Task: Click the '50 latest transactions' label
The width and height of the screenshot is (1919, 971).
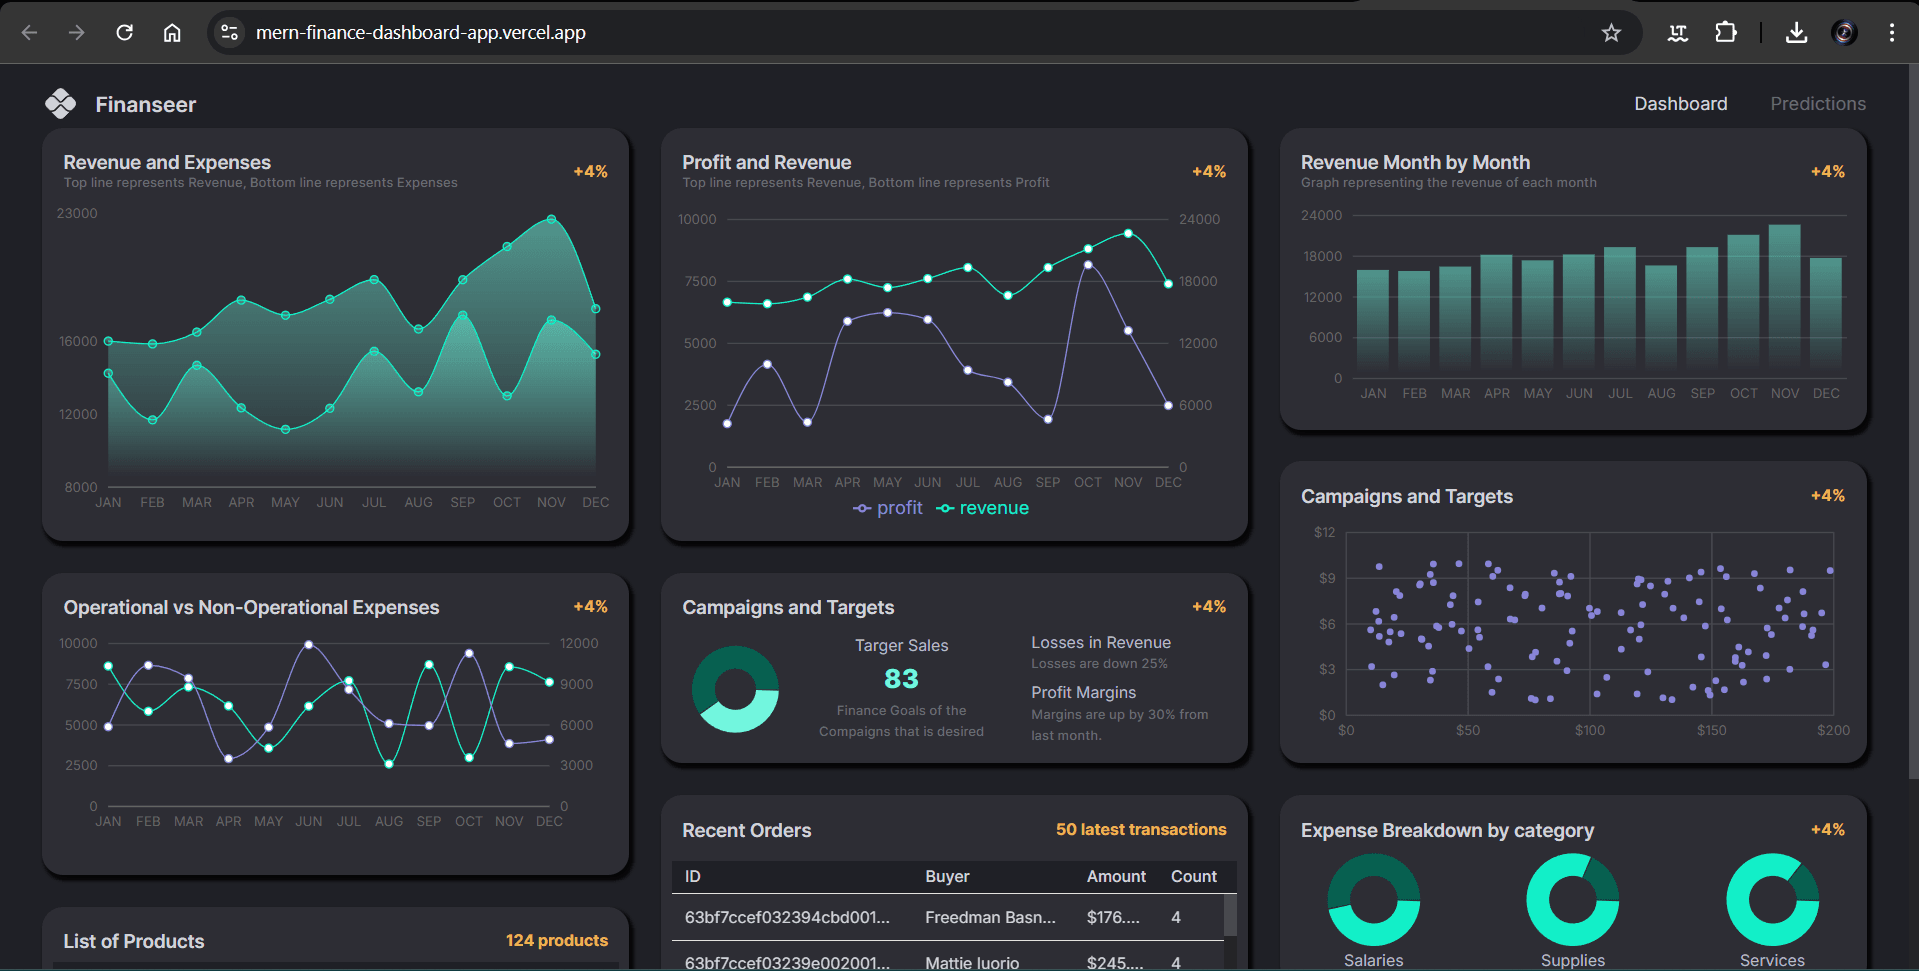Action: [x=1141, y=830]
